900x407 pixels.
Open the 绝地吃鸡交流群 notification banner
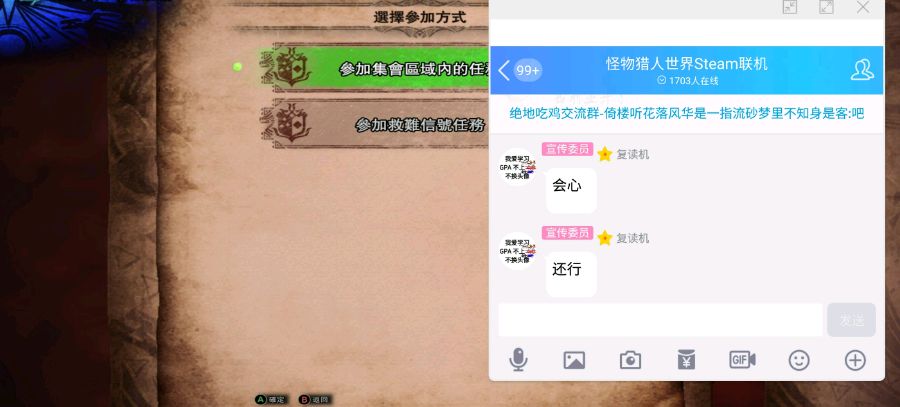[686, 114]
